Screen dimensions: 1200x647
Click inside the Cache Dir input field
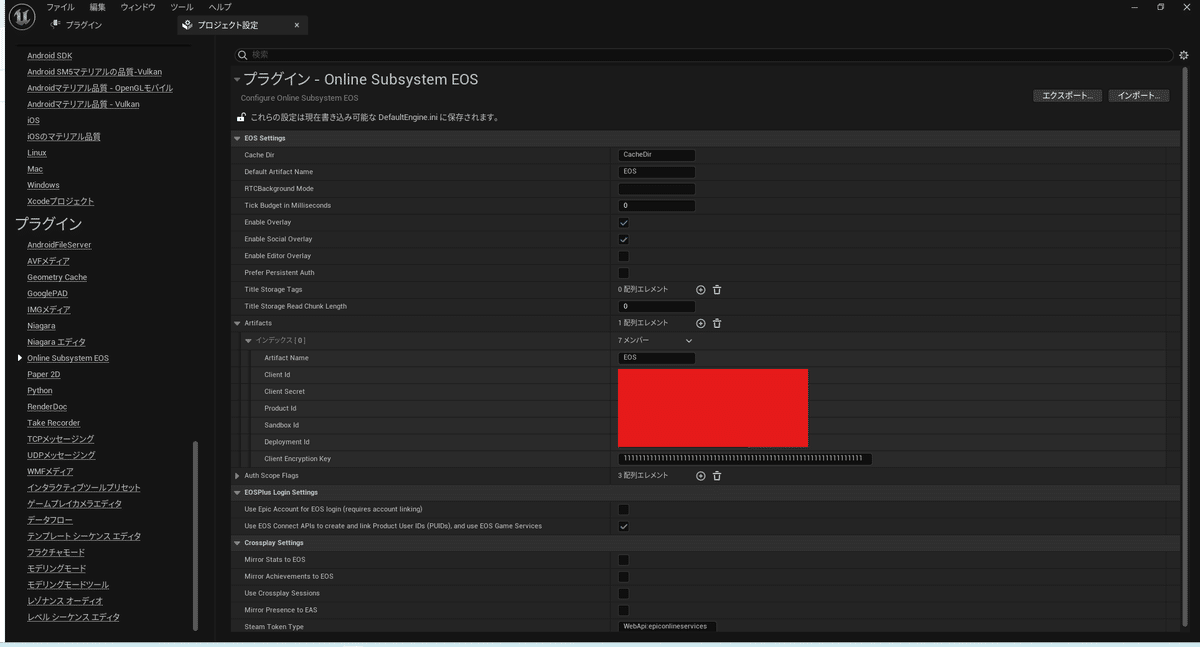click(x=656, y=155)
